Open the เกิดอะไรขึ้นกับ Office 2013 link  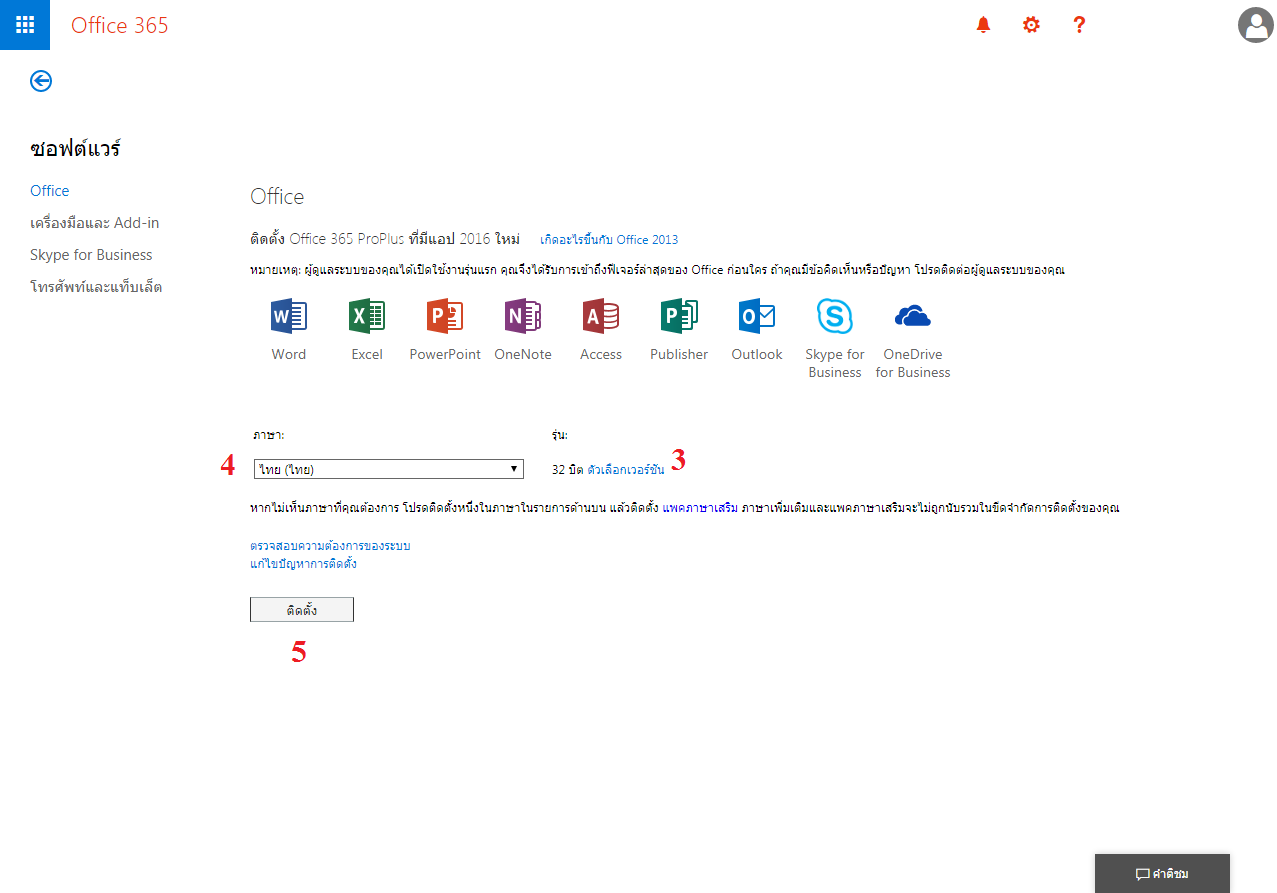pos(609,240)
